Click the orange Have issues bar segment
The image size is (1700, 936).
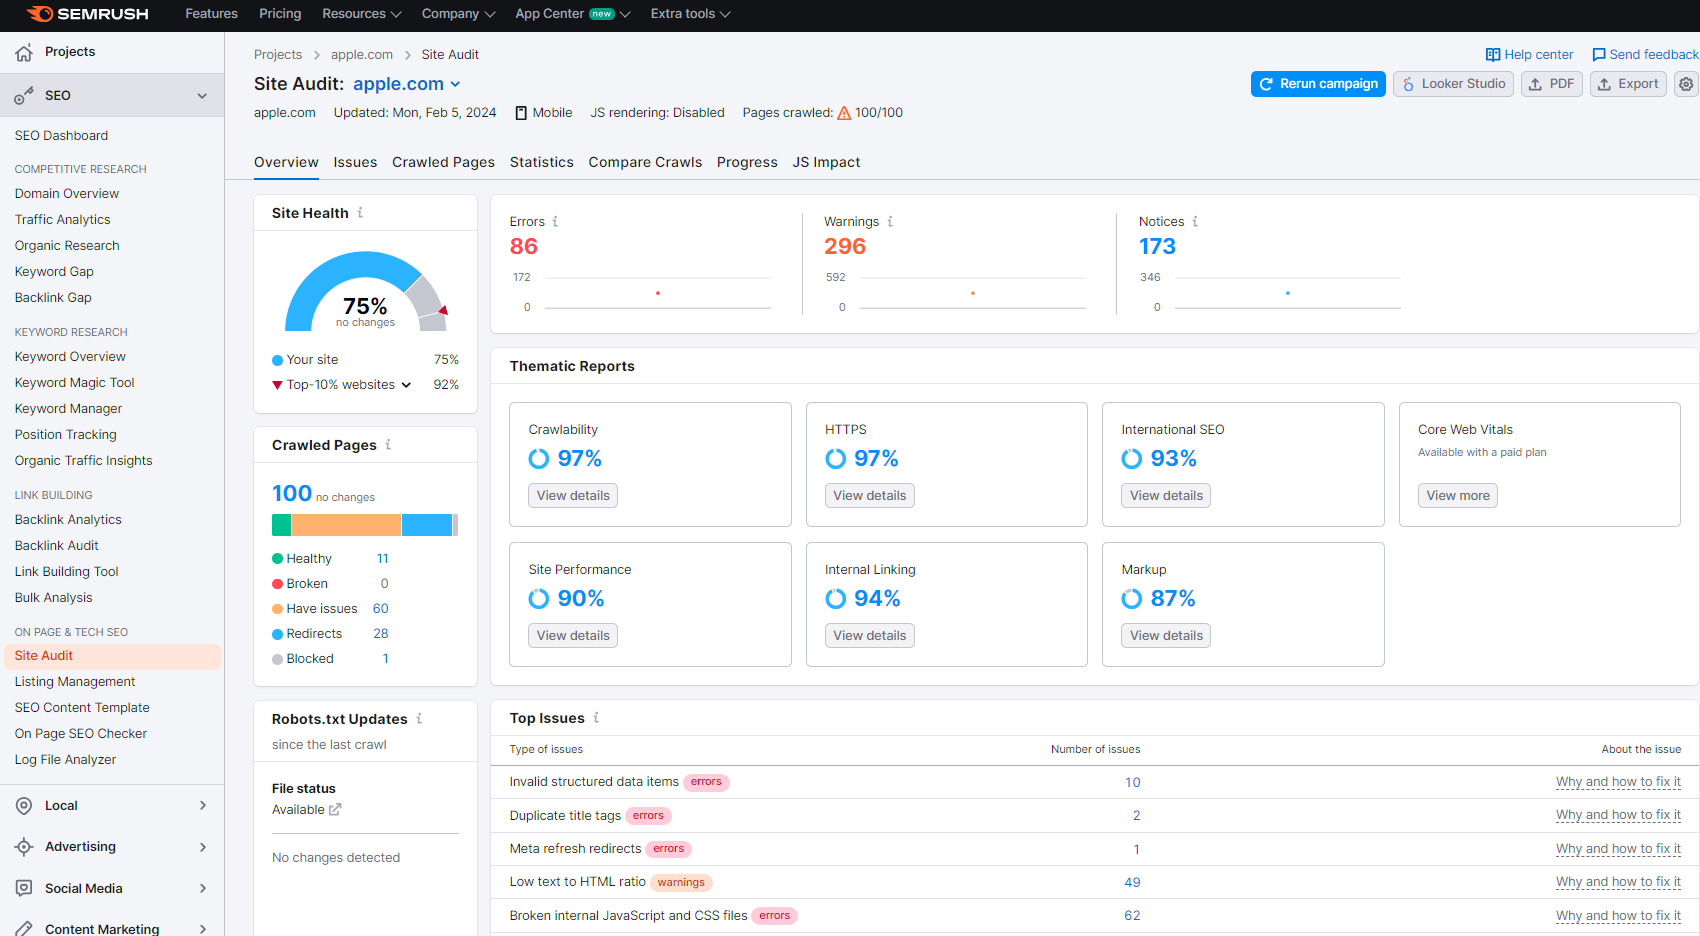click(x=346, y=525)
